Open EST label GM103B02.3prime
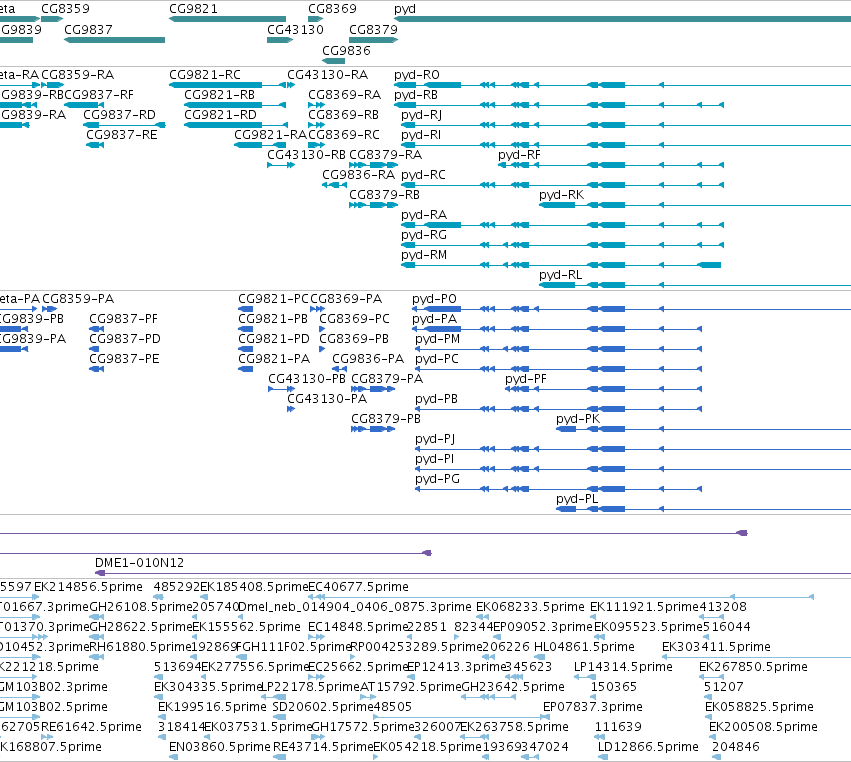This screenshot has height=762, width=851. (53, 687)
